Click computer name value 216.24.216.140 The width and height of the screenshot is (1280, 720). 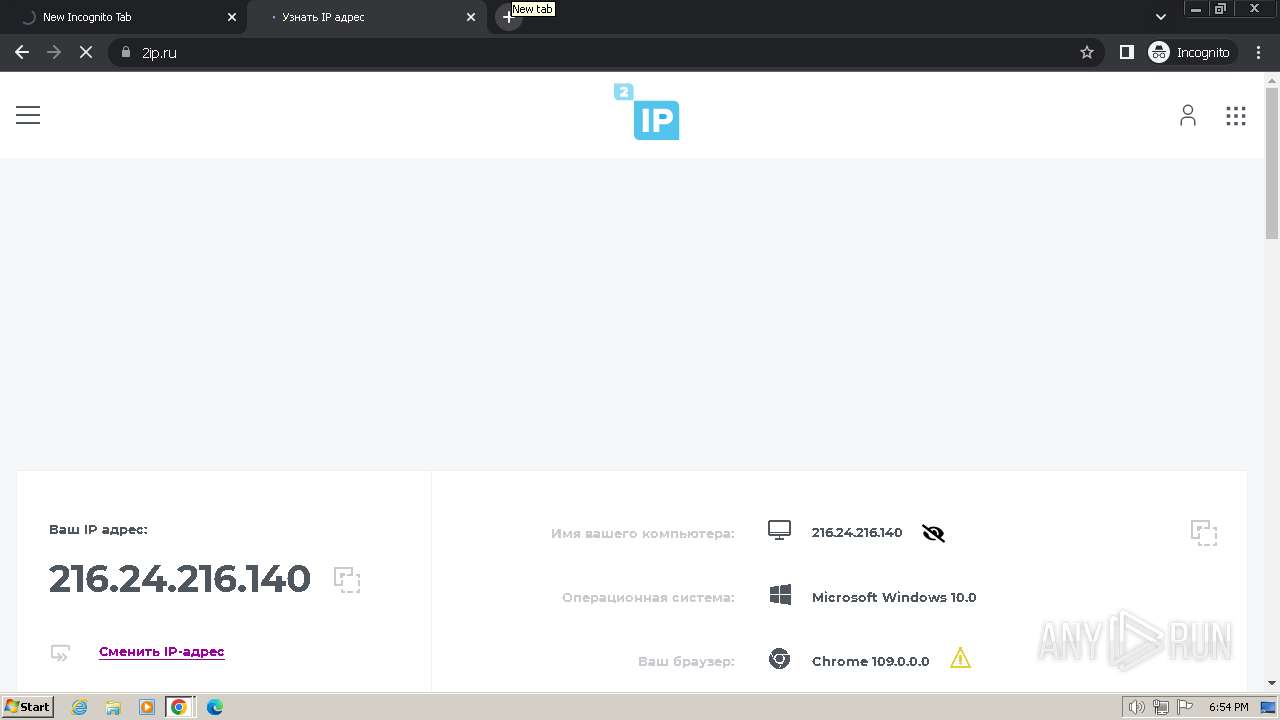point(857,533)
